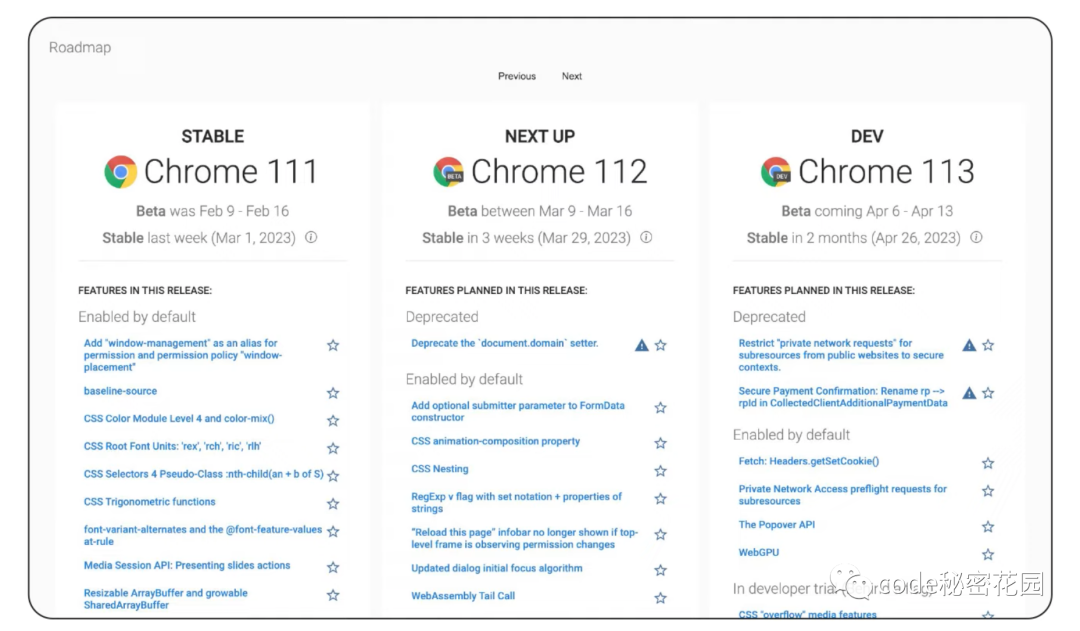Star Resizable ArrayBuffer feature
The height and width of the screenshot is (631, 1080).
pyautogui.click(x=333, y=594)
